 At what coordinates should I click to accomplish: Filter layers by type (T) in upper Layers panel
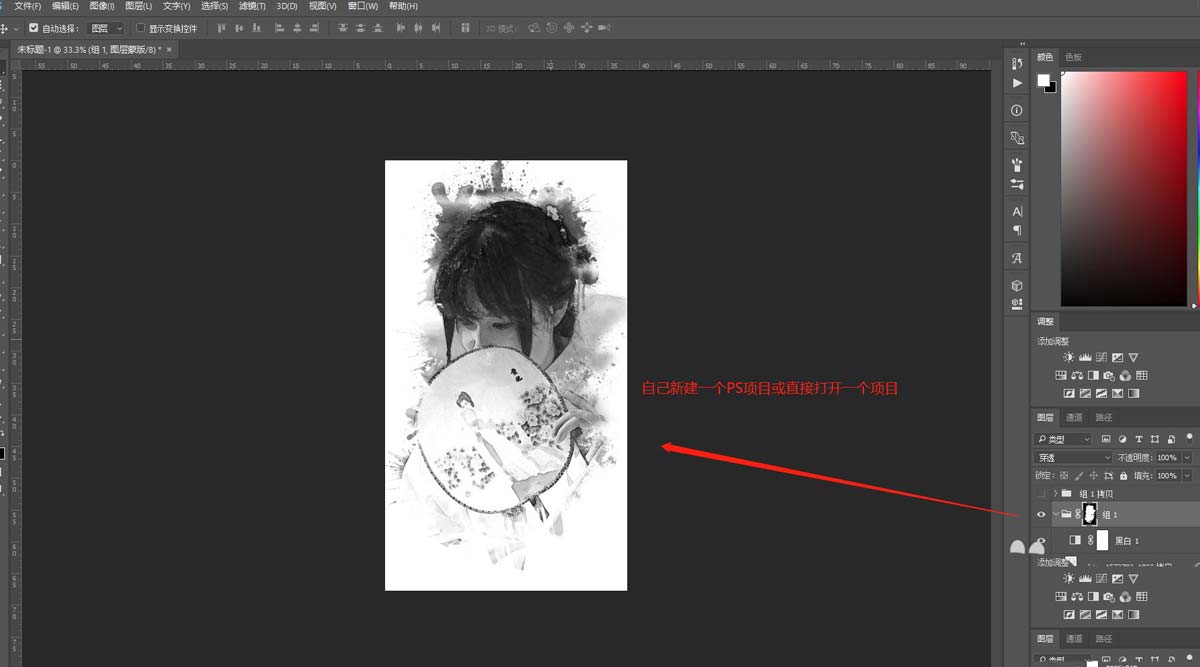point(1138,439)
